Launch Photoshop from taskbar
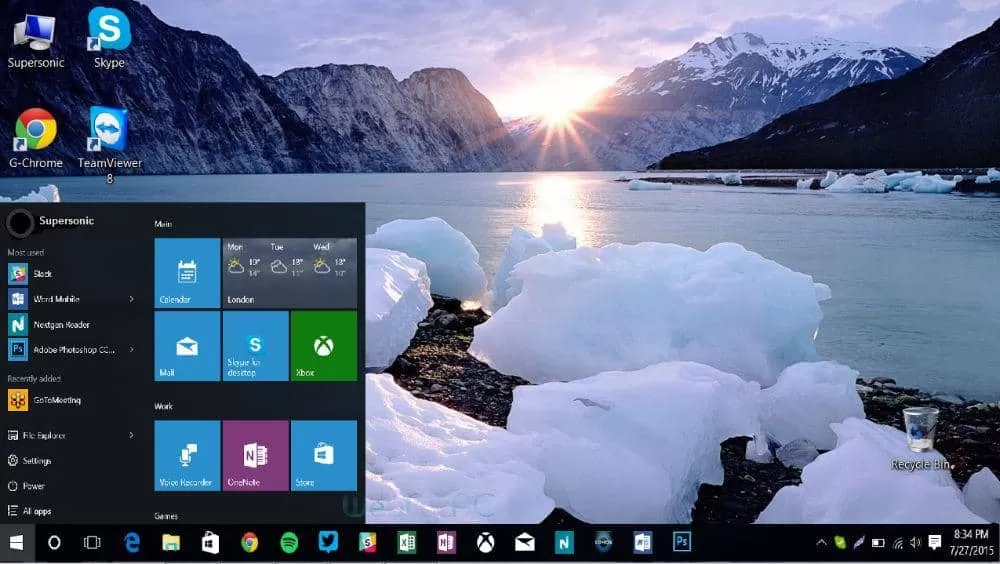Image resolution: width=1000 pixels, height=564 pixels. 681,542
